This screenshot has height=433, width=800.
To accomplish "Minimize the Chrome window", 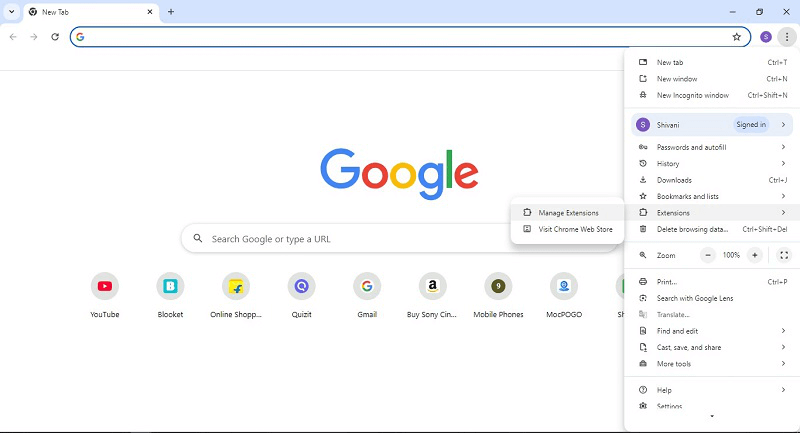I will pos(732,12).
